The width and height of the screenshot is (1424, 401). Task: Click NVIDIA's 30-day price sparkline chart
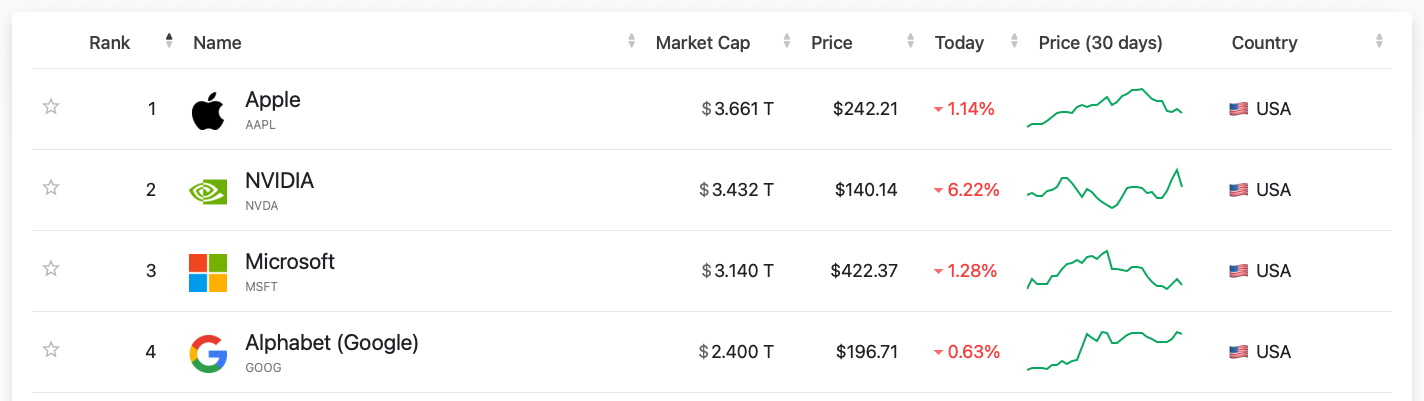pos(1105,189)
